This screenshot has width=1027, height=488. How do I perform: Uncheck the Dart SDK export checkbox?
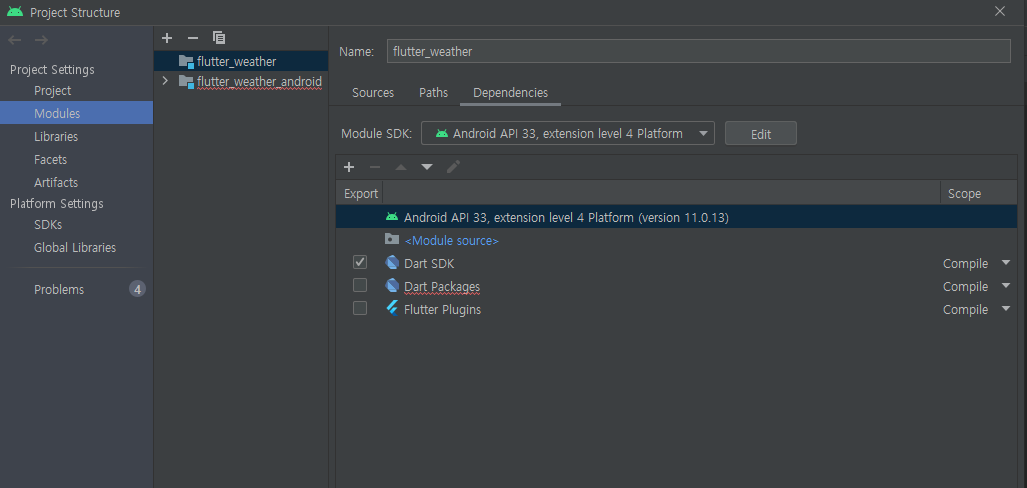coord(360,263)
